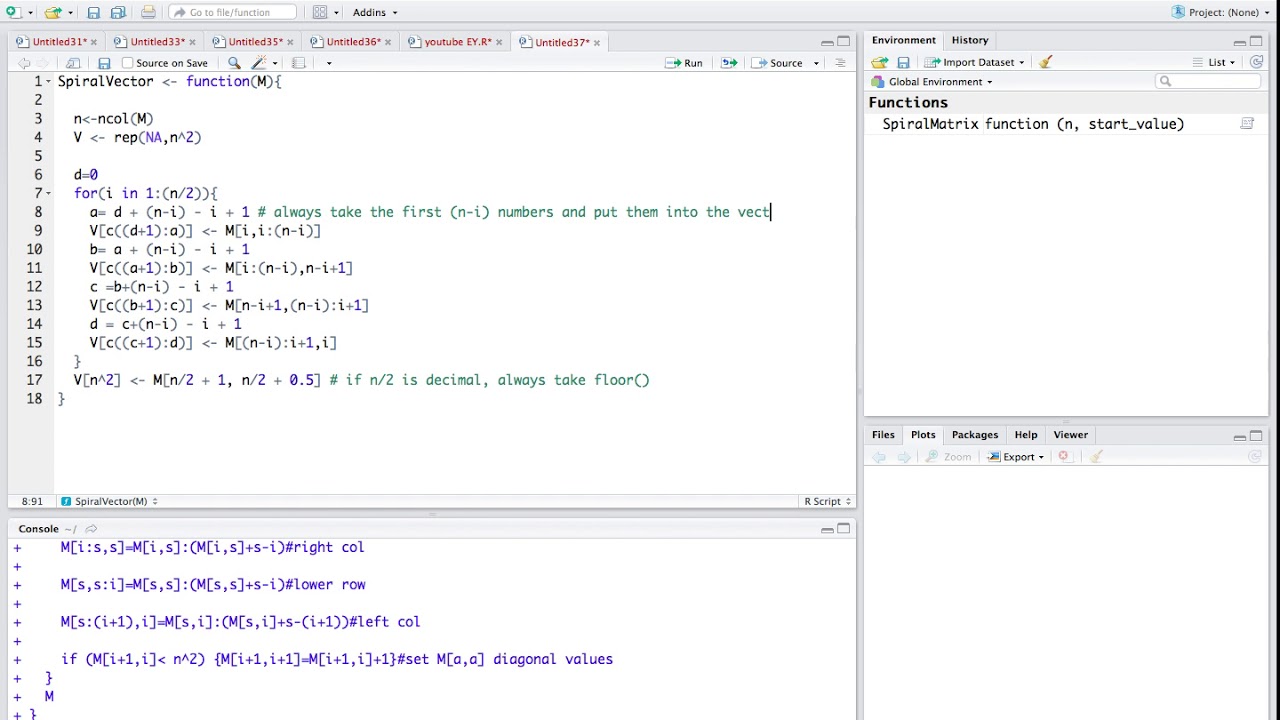This screenshot has width=1280, height=720.
Task: Click the Environment search box
Action: click(x=1209, y=82)
